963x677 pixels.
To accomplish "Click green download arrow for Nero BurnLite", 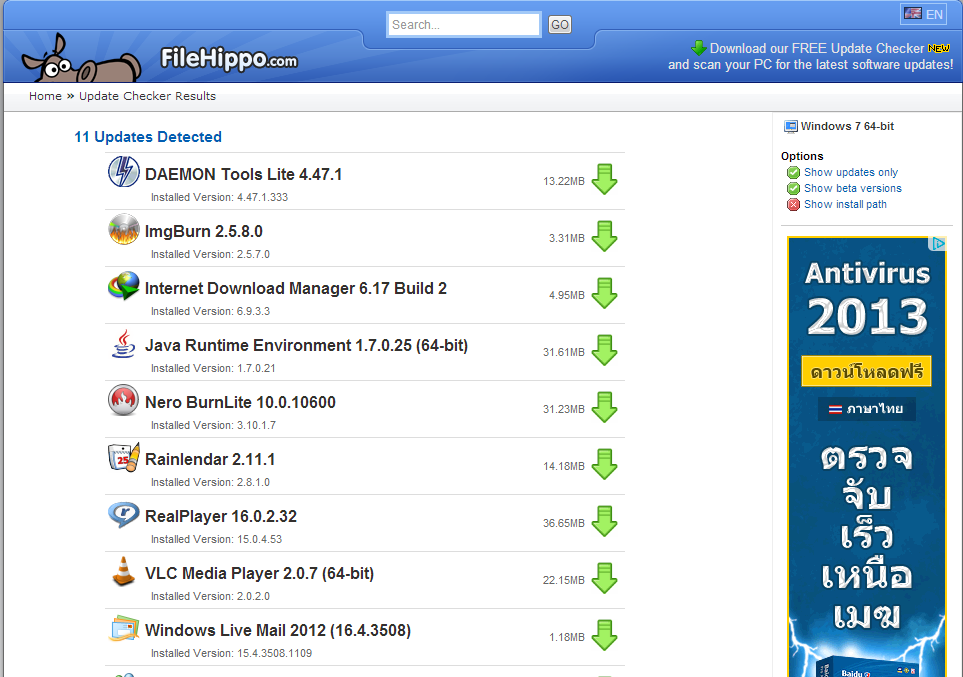I will 604,407.
